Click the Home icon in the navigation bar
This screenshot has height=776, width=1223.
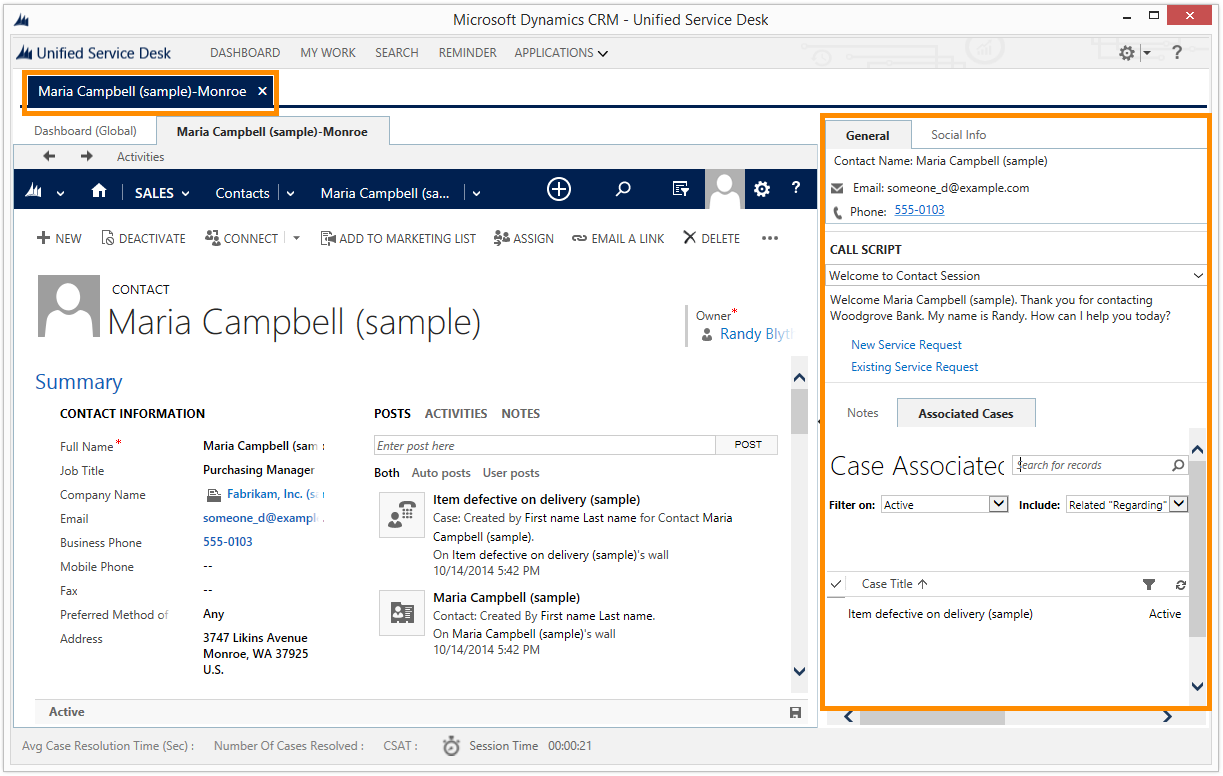coord(99,189)
